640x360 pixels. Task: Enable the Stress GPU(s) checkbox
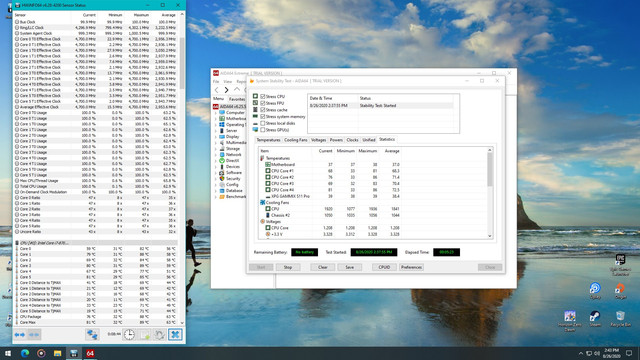(x=262, y=130)
